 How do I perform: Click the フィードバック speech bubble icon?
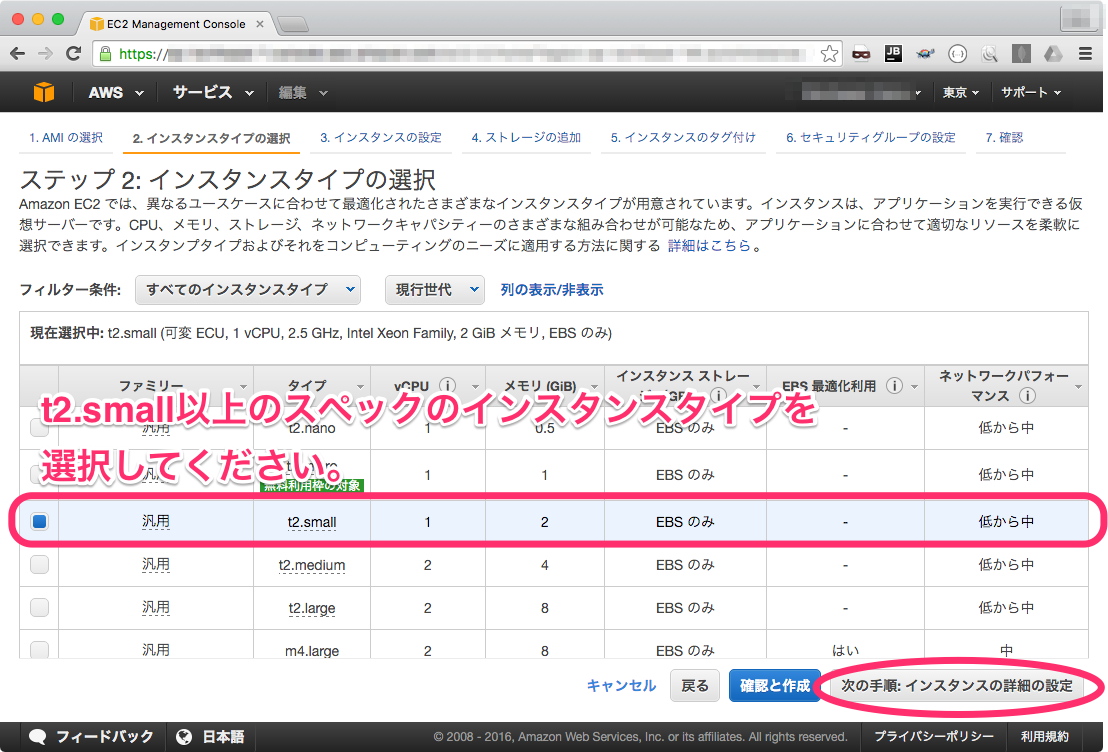point(37,736)
